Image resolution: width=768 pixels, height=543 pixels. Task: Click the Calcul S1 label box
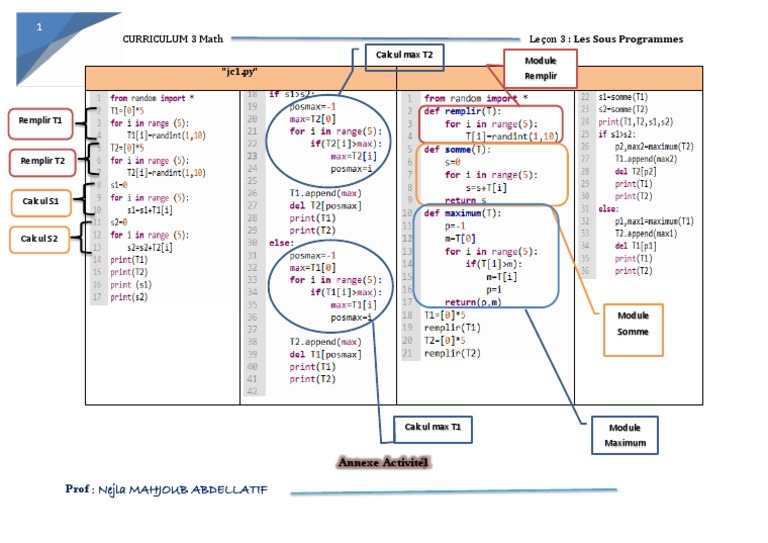[41, 201]
